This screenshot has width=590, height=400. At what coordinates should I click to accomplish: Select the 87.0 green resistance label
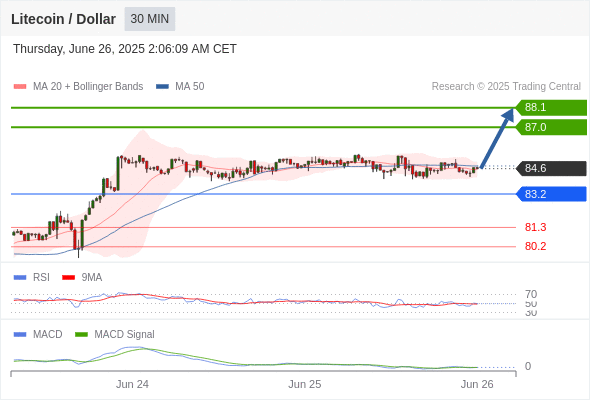point(552,127)
